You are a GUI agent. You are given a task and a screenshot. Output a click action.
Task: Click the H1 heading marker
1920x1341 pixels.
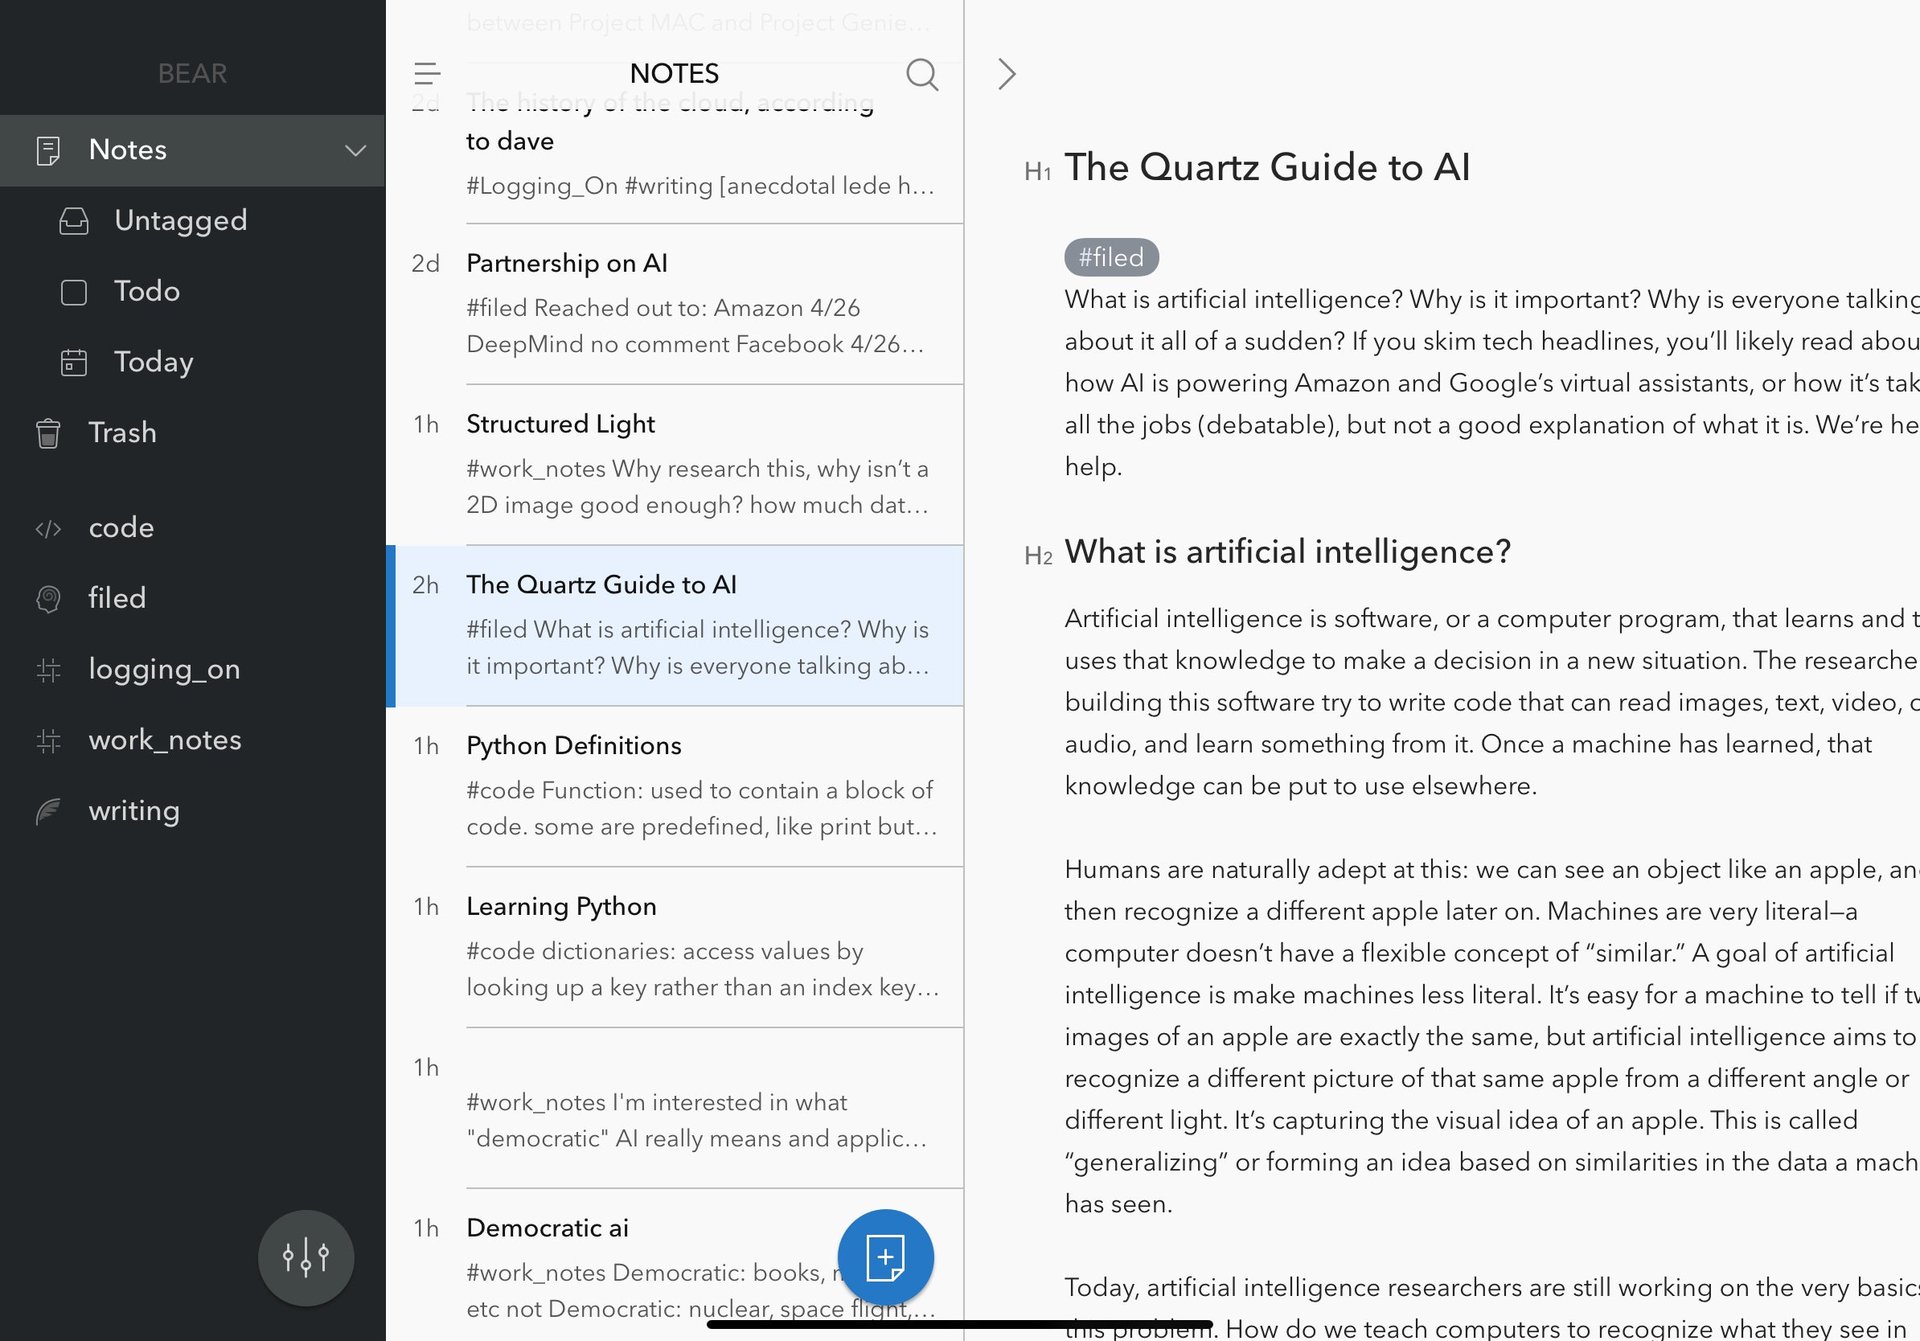1037,172
